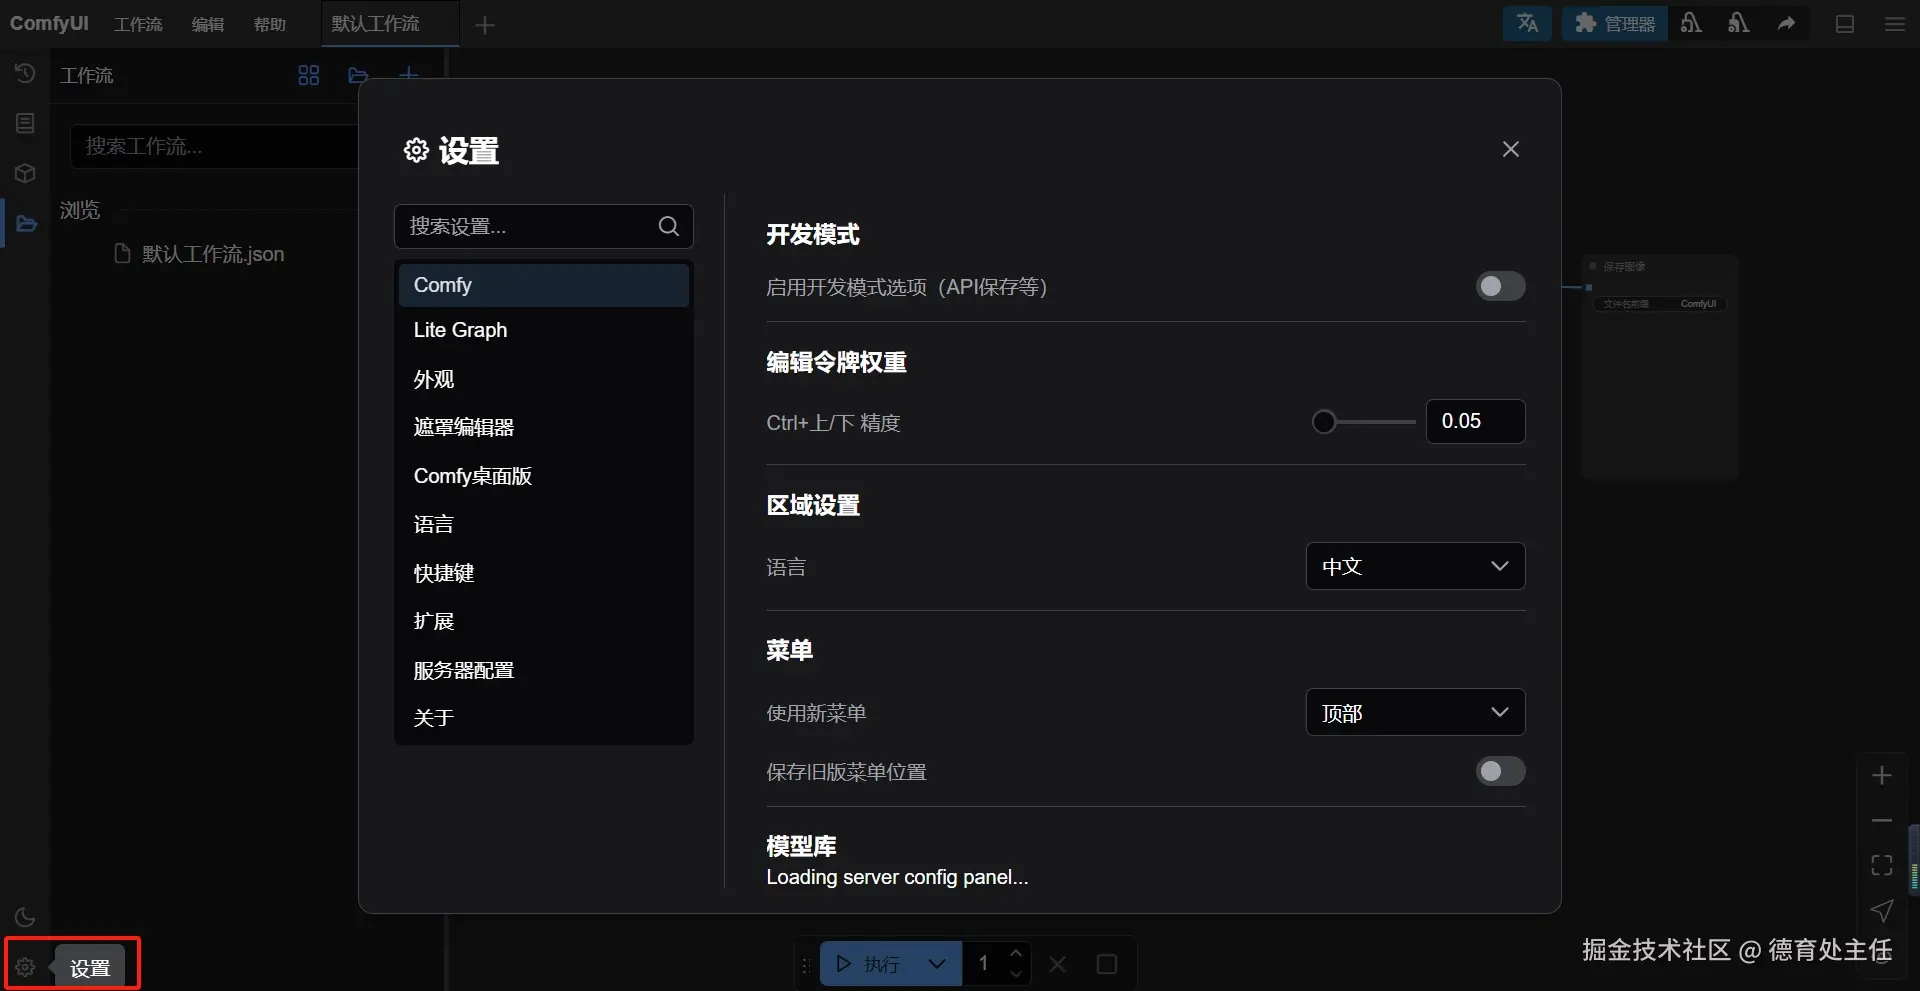Screen dimensions: 1920x991
Task: Click the Ctrl+上/下 精度 slider handle
Action: [1324, 422]
